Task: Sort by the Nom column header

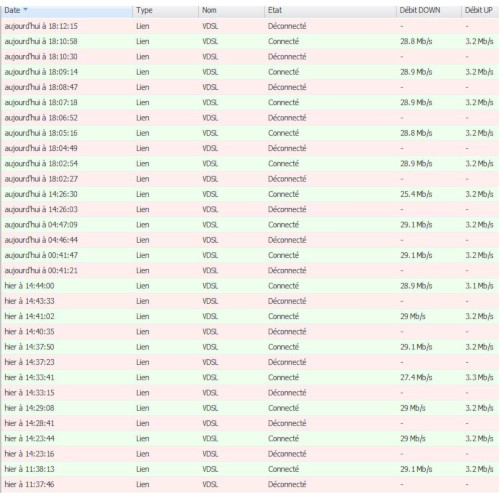Action: tap(232, 11)
